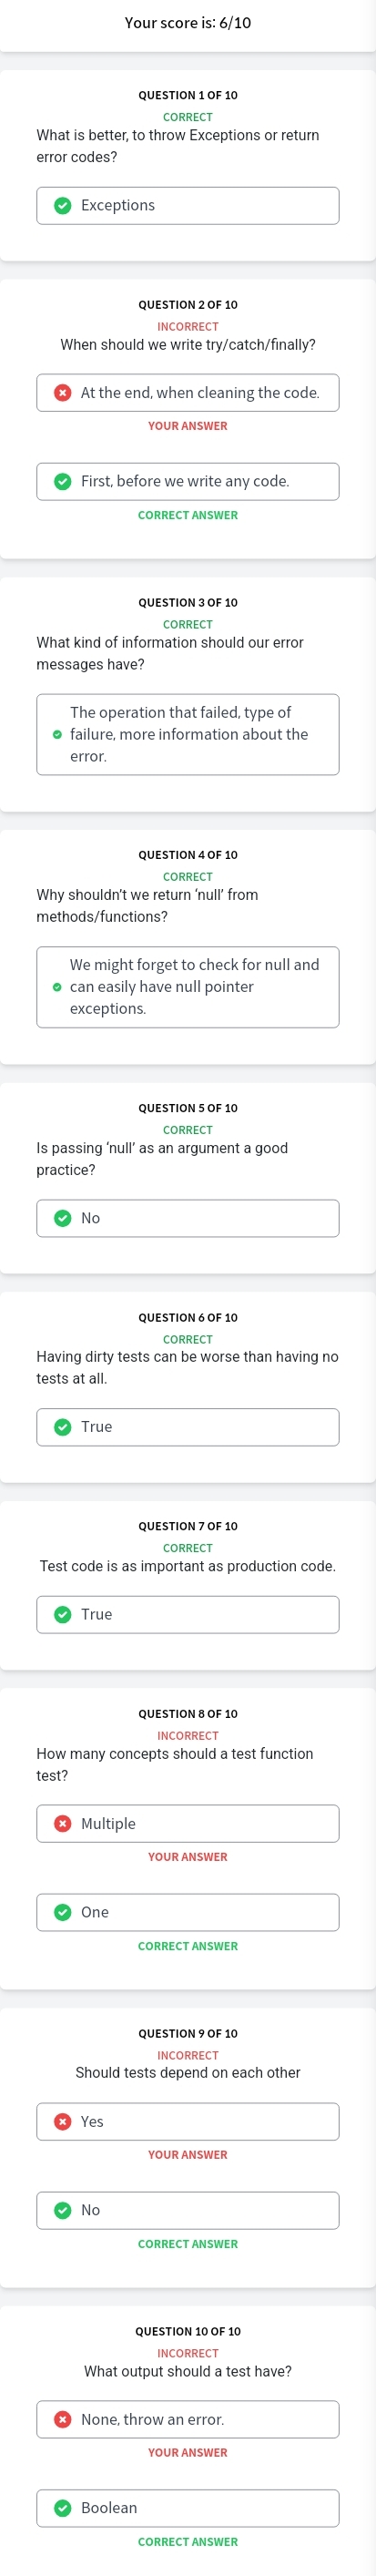Click the 'Test code is as important' question text
376x2576 pixels.
pos(188,1566)
